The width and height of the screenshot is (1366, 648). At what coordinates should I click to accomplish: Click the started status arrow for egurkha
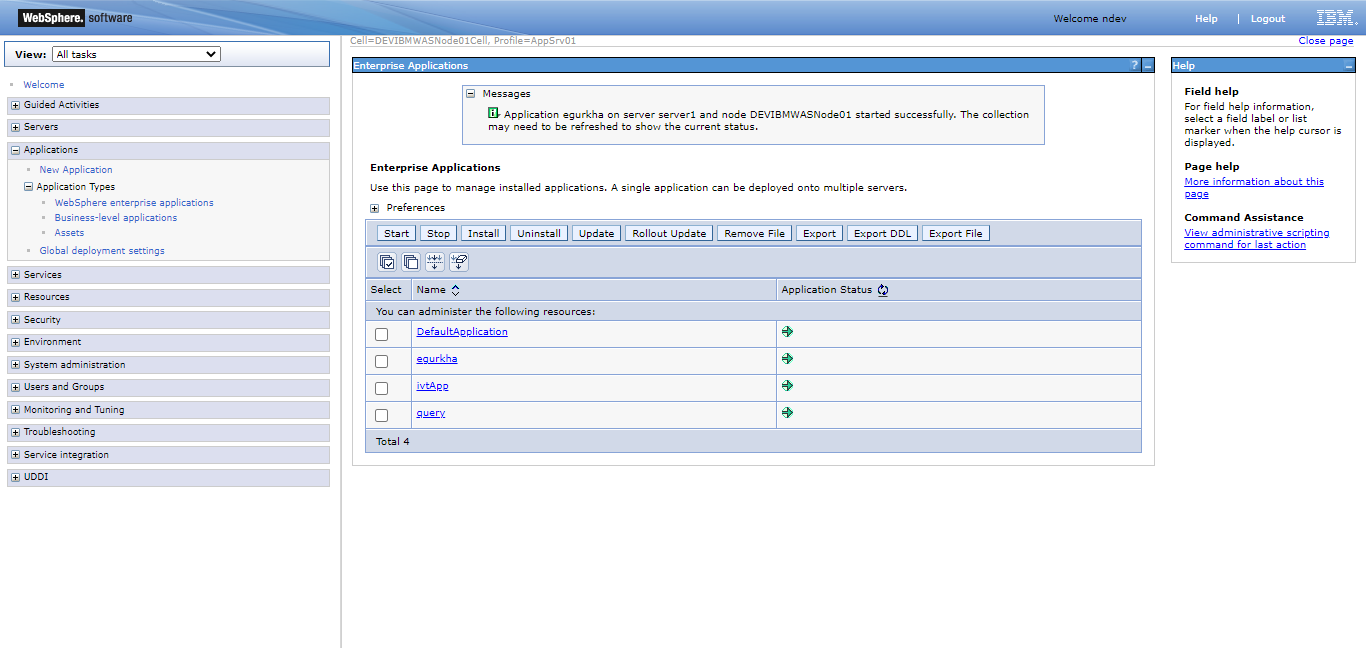[x=787, y=358]
